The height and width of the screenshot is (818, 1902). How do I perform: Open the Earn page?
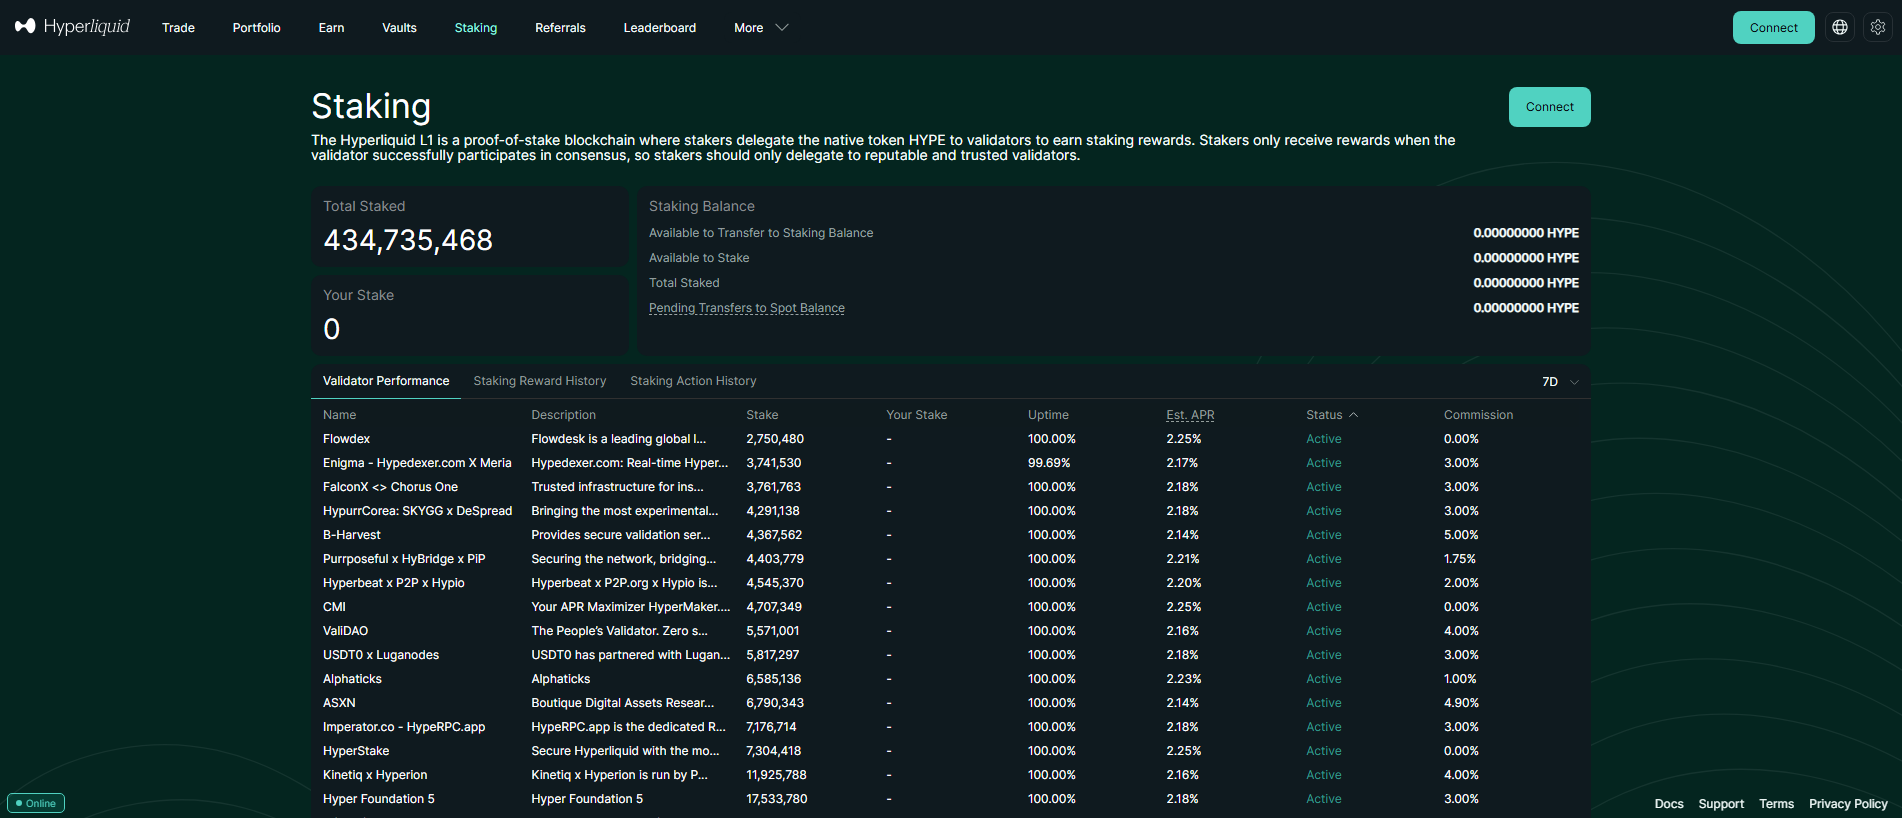331,28
